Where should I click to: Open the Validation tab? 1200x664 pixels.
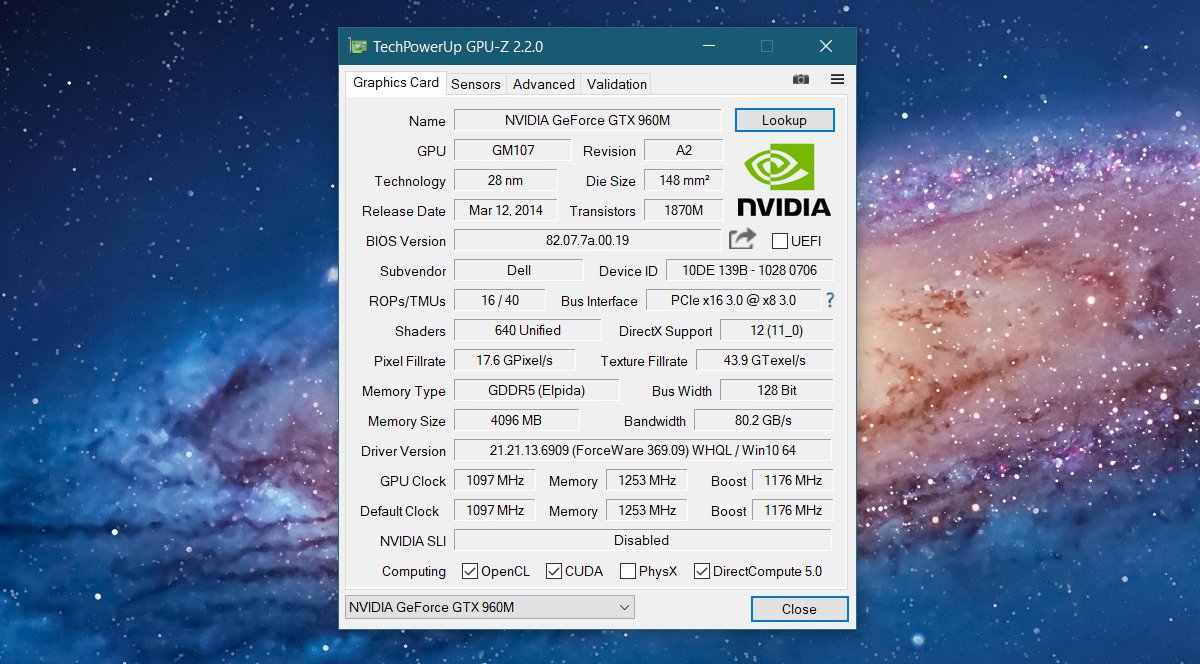point(617,84)
